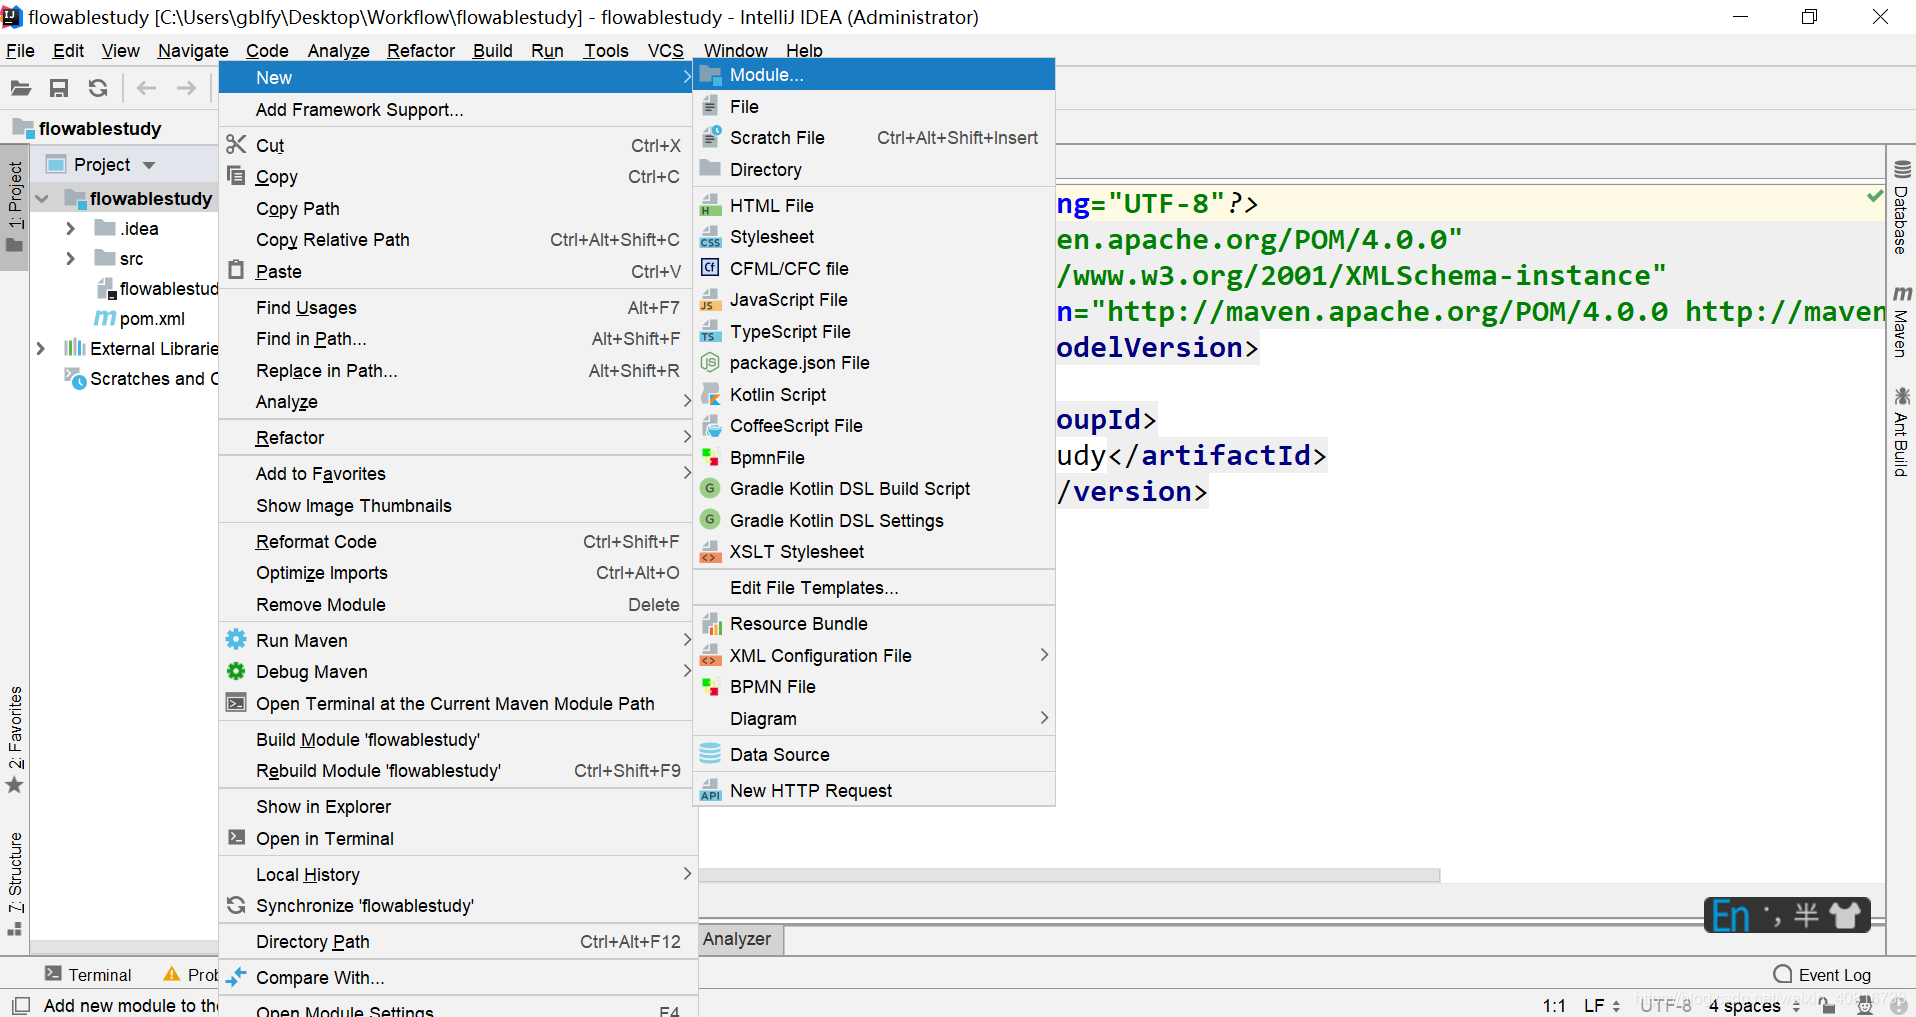Choose Add Framework Support...
The width and height of the screenshot is (1916, 1017).
pyautogui.click(x=458, y=110)
